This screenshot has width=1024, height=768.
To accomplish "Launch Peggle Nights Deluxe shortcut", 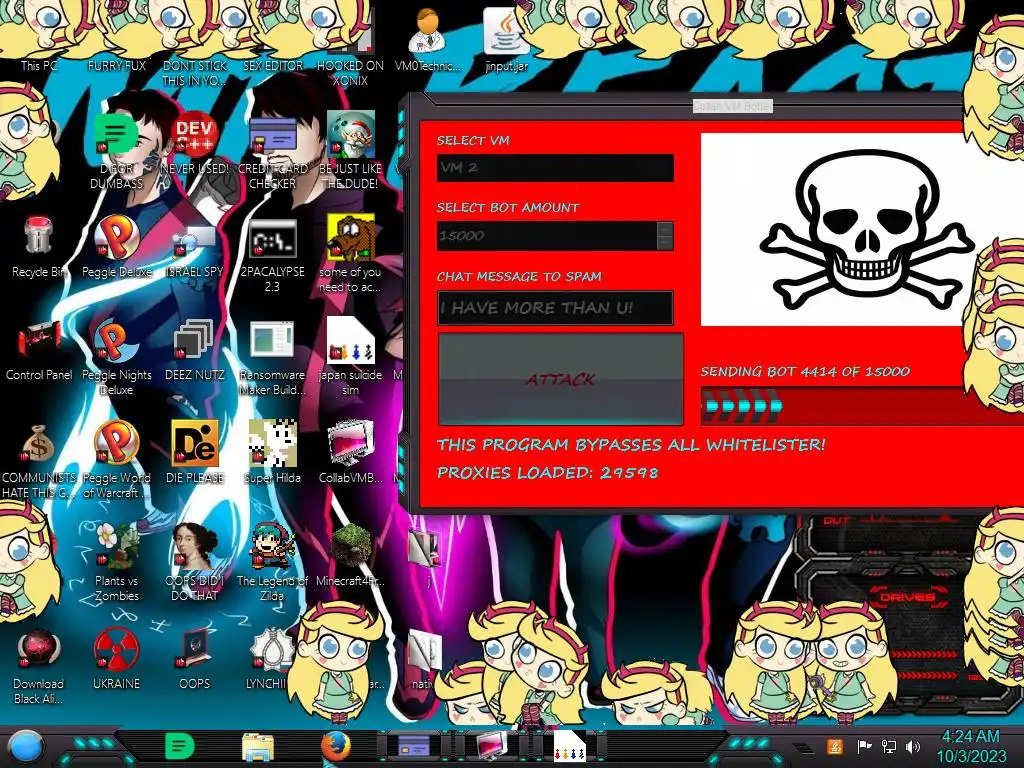I will 116,358.
